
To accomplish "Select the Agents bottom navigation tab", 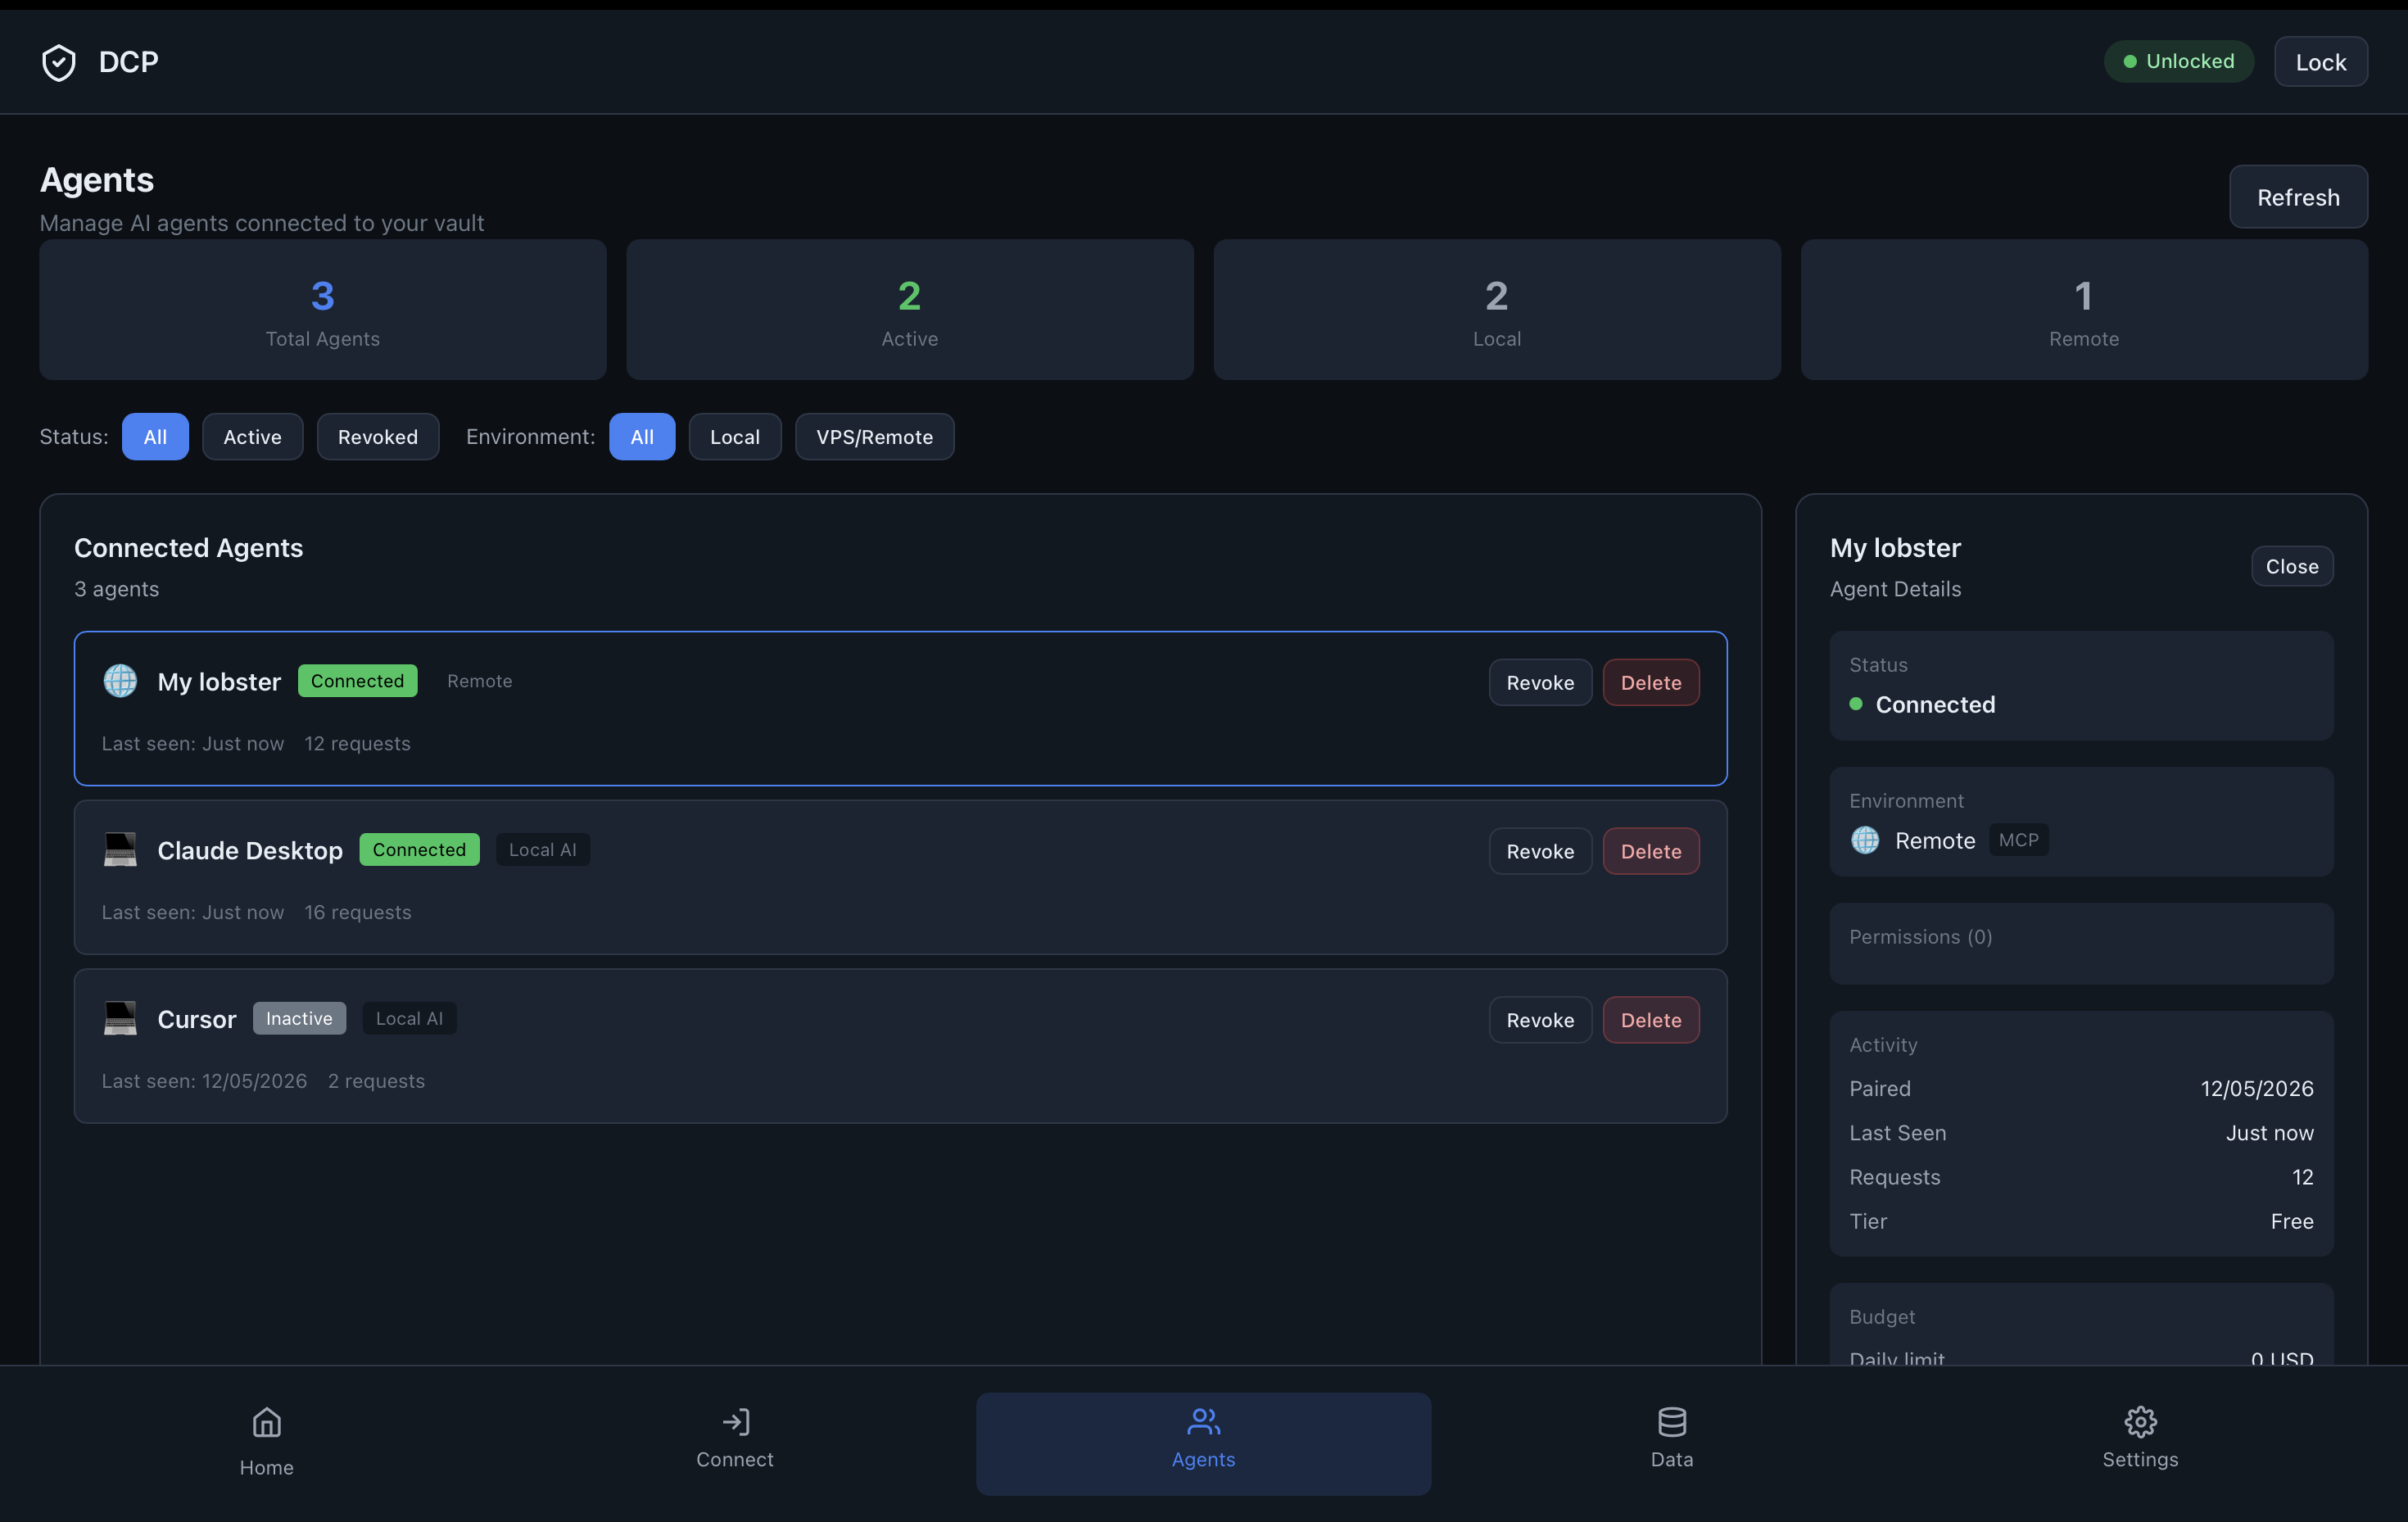I will (x=1203, y=1443).
